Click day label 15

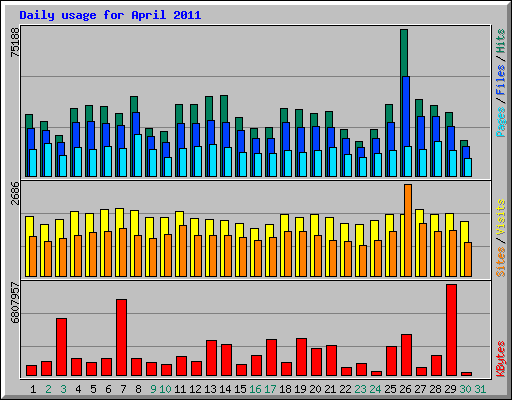240,389
